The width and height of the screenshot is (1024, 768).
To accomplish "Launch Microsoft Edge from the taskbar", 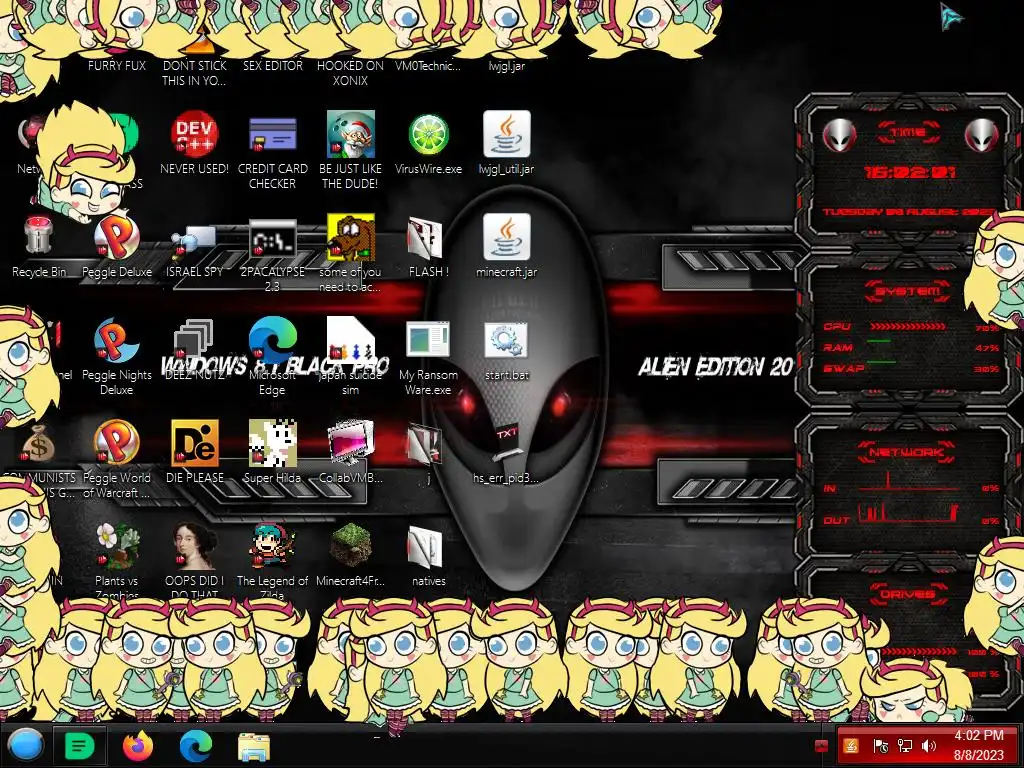I will pos(196,745).
